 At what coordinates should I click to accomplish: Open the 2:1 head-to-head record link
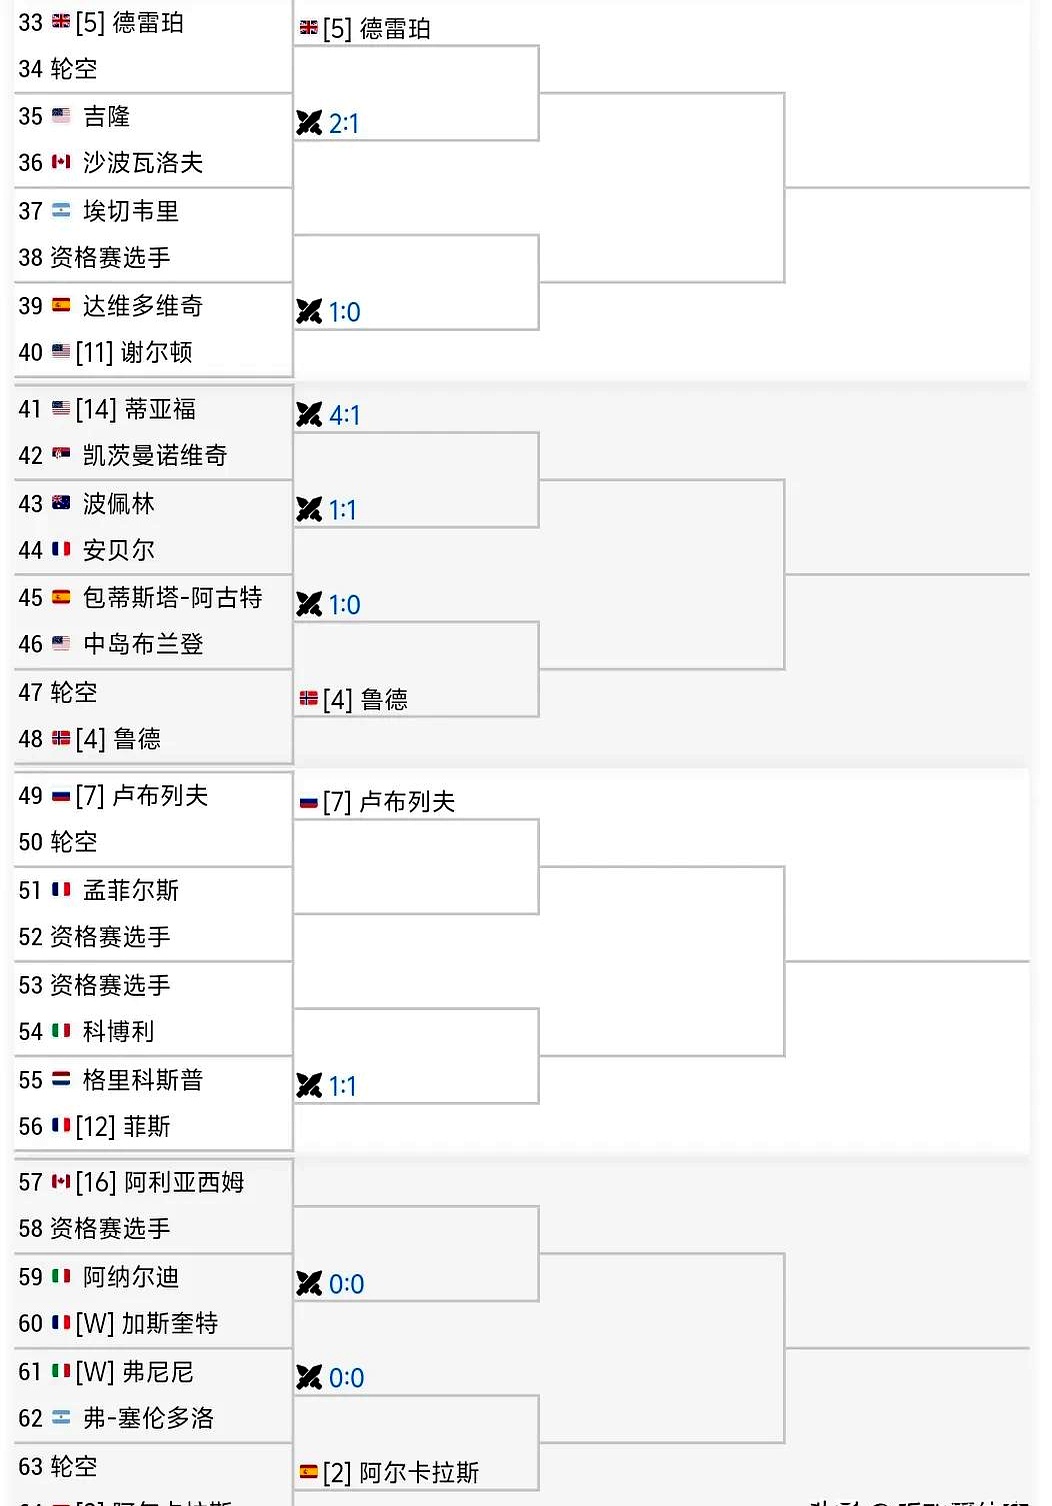tap(344, 123)
